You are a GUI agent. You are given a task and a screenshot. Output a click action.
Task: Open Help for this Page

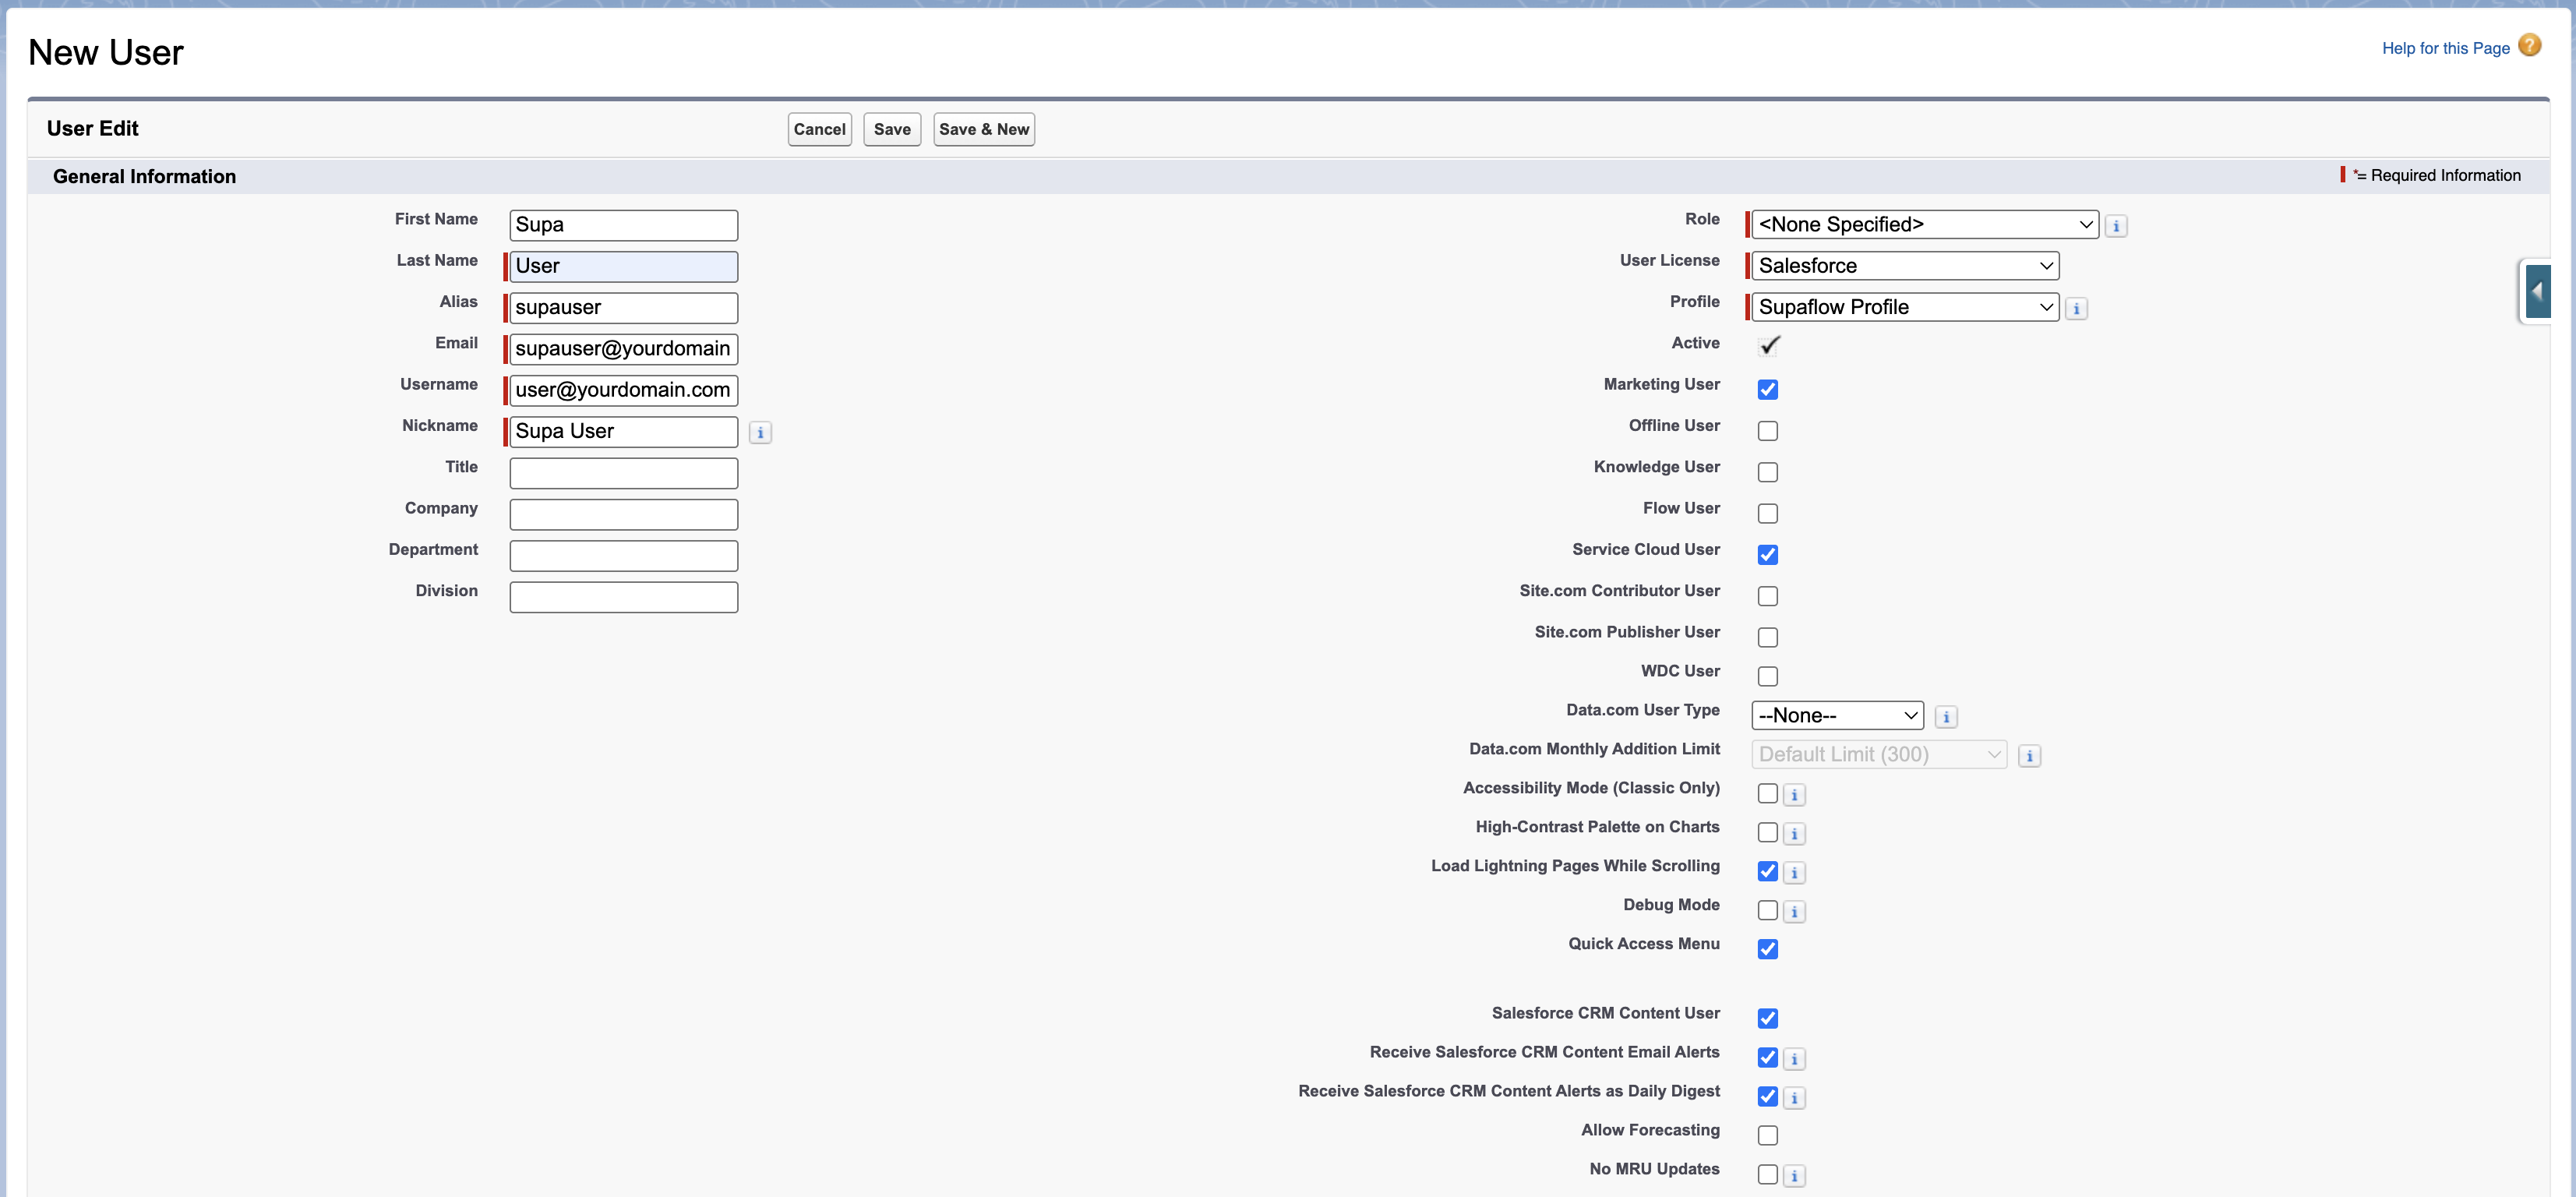click(2445, 47)
